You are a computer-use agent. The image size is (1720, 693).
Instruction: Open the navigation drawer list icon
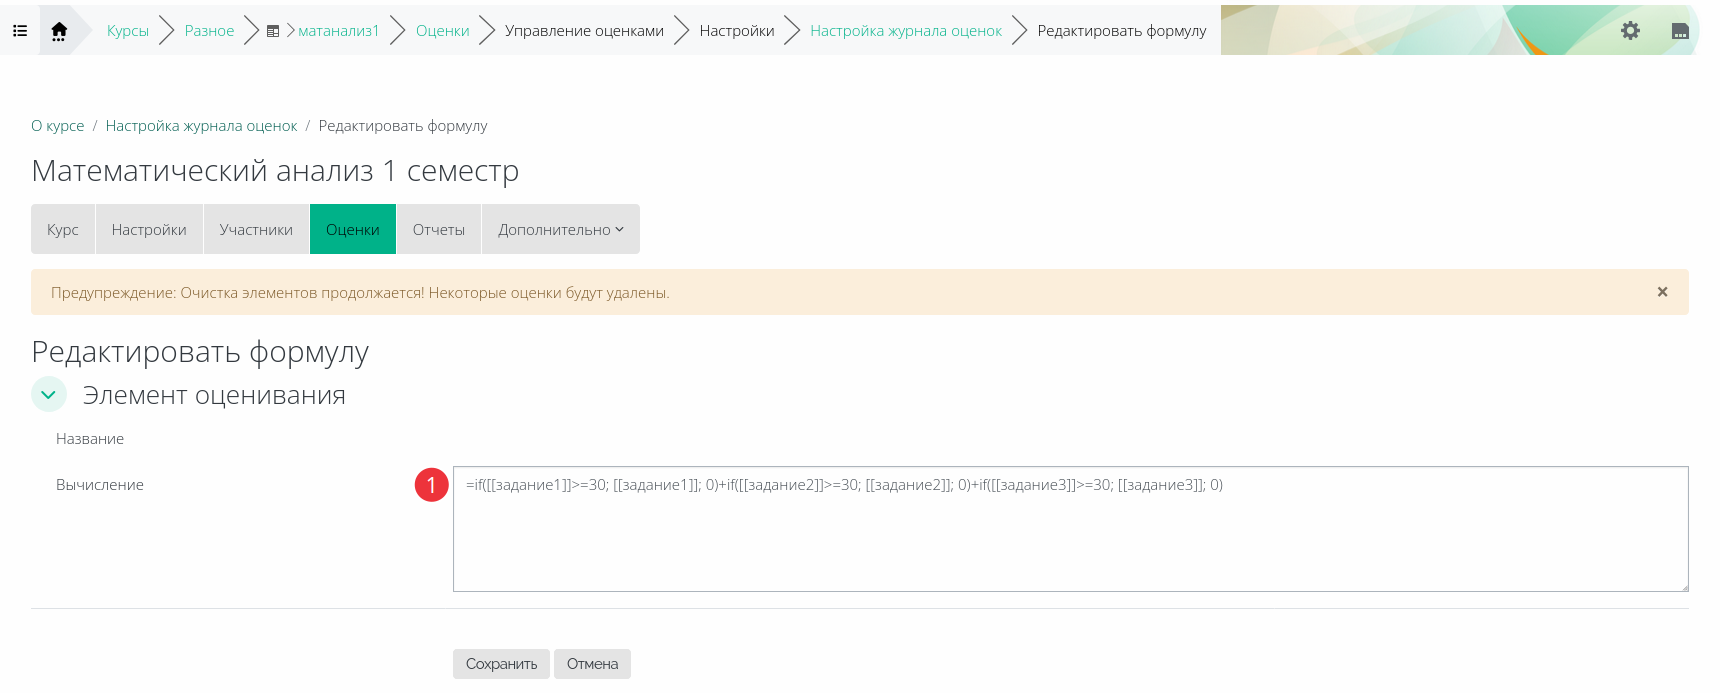click(x=19, y=31)
